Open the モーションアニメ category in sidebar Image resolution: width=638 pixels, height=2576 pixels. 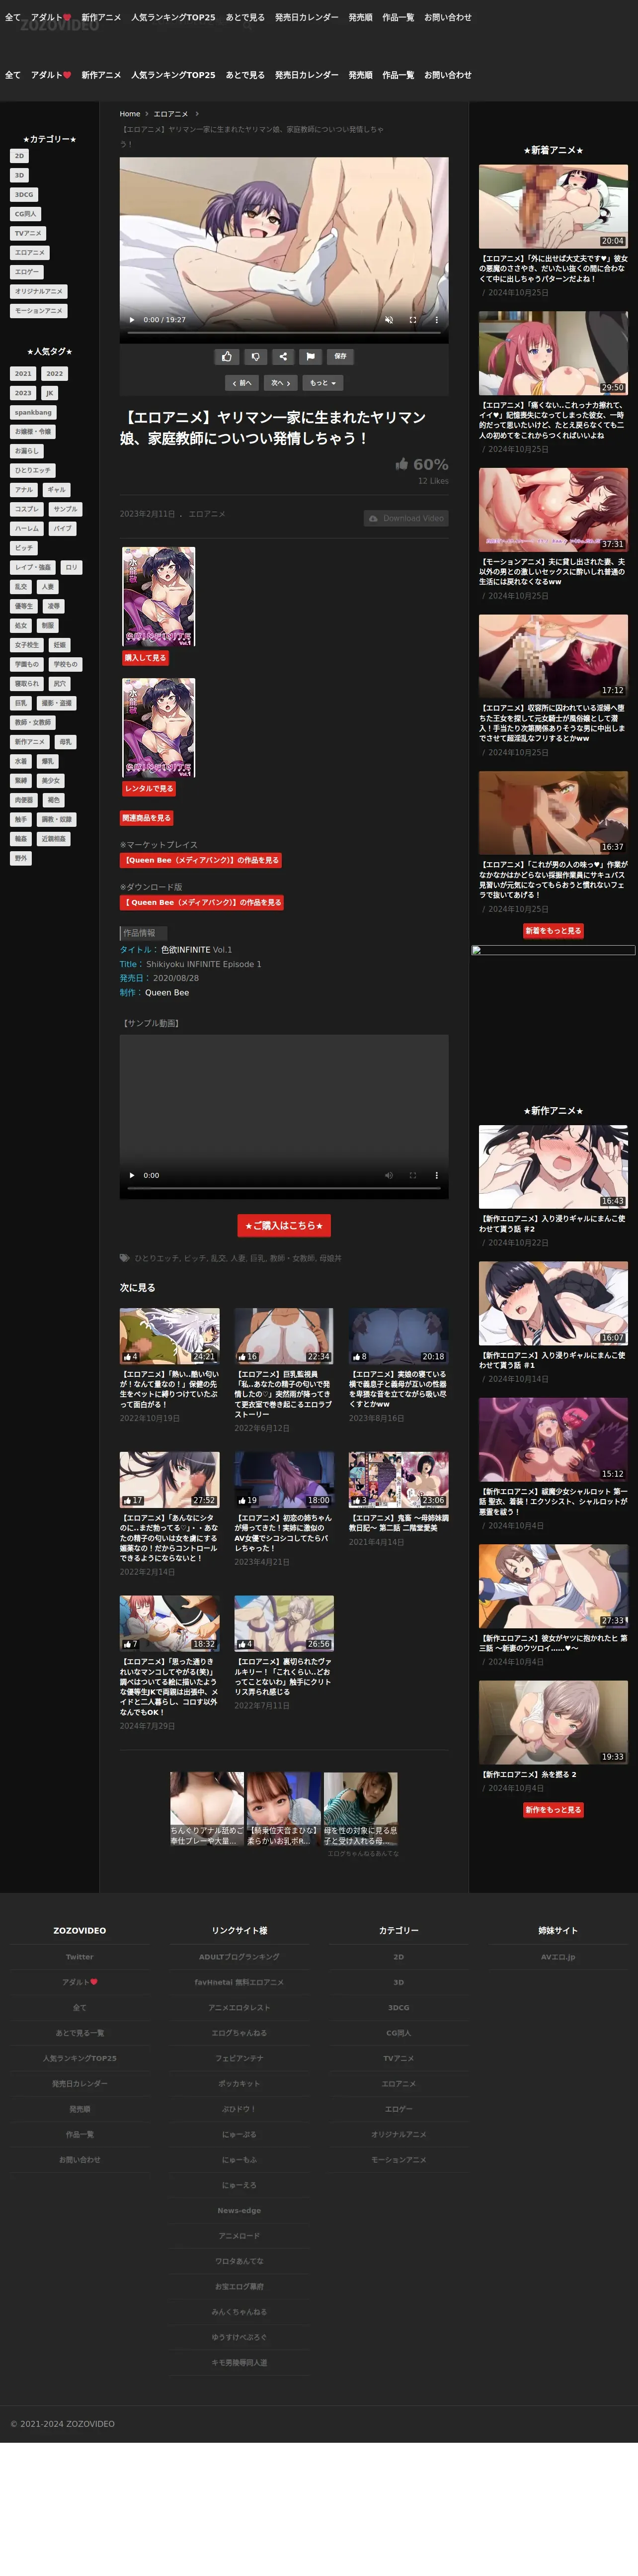click(x=39, y=311)
